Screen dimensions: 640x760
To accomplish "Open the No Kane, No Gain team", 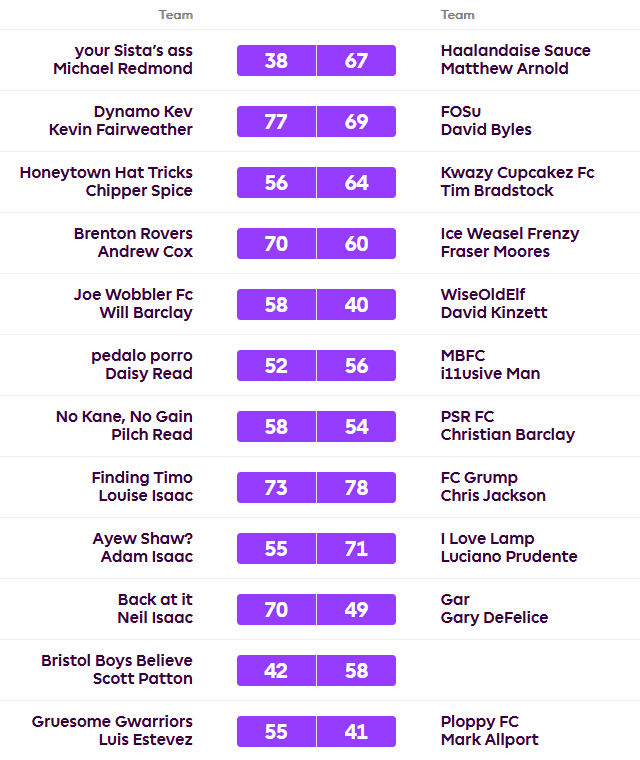I will pyautogui.click(x=124, y=417).
